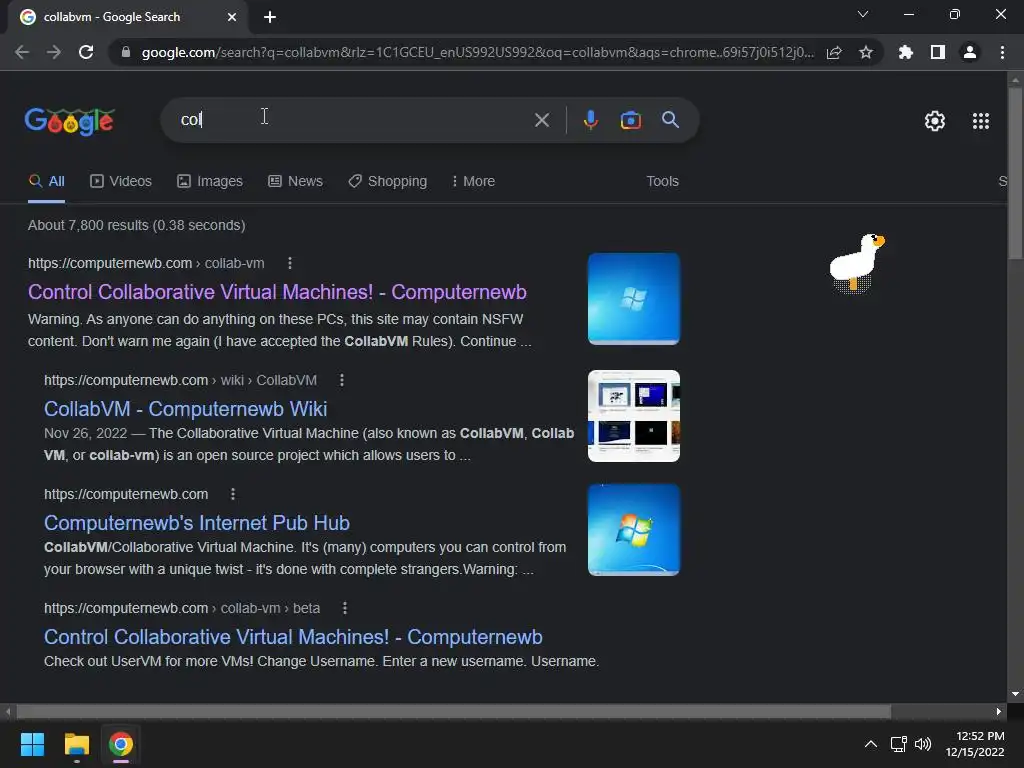Image resolution: width=1024 pixels, height=768 pixels.
Task: Click the Chrome taskbar icon
Action: [x=121, y=744]
